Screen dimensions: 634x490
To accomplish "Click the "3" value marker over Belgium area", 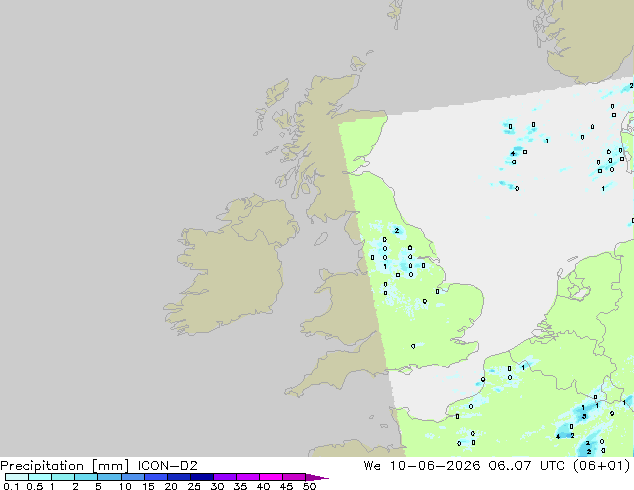I will click(584, 417).
